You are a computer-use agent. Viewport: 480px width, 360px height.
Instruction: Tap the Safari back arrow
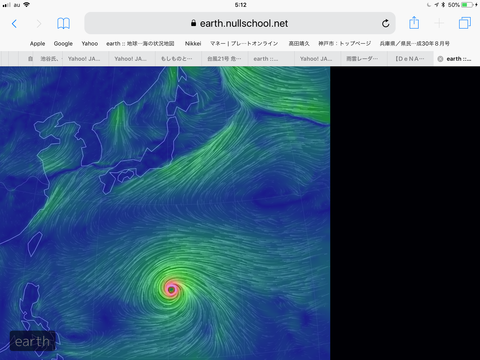click(x=14, y=24)
